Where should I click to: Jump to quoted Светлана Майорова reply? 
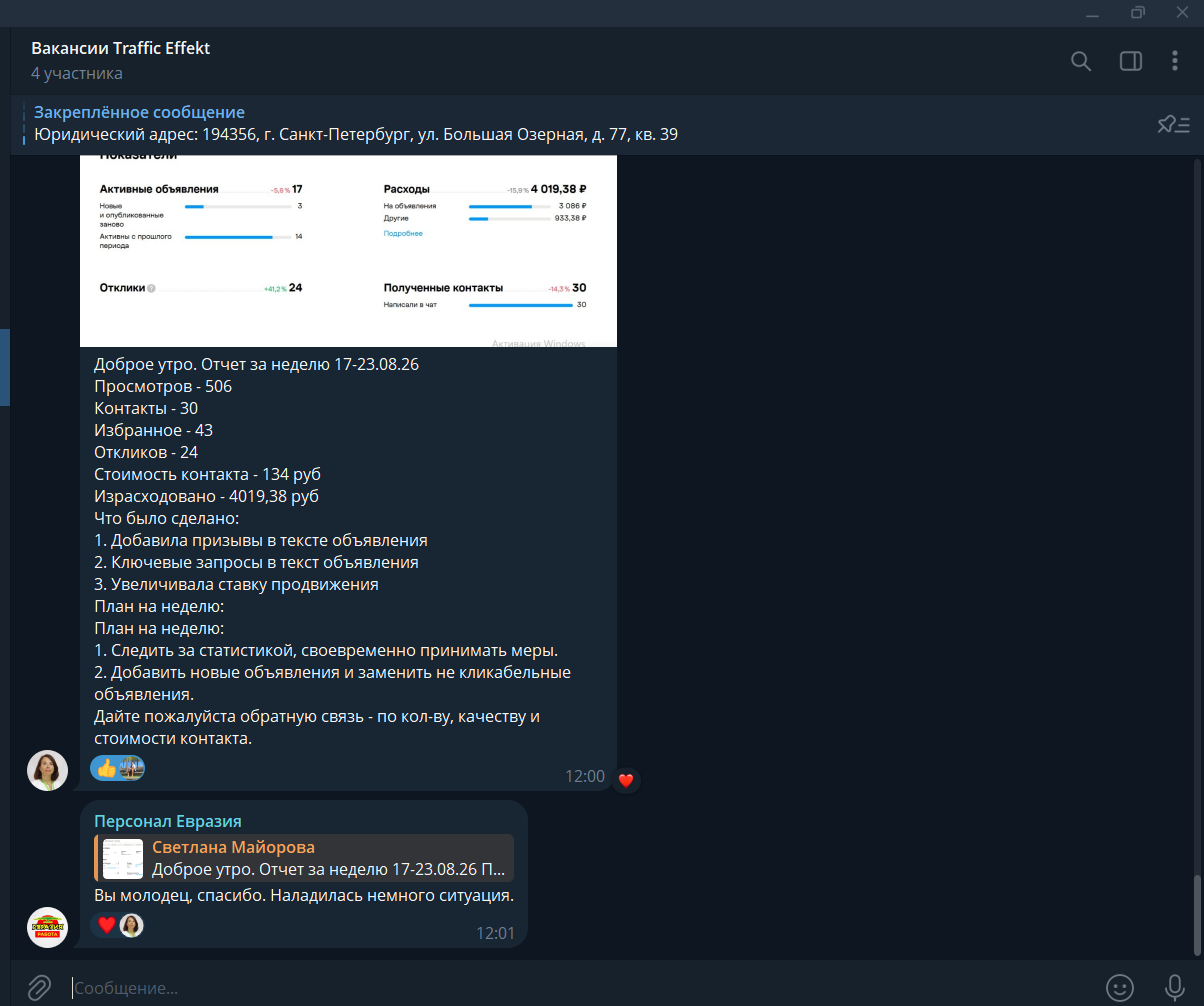coord(304,858)
